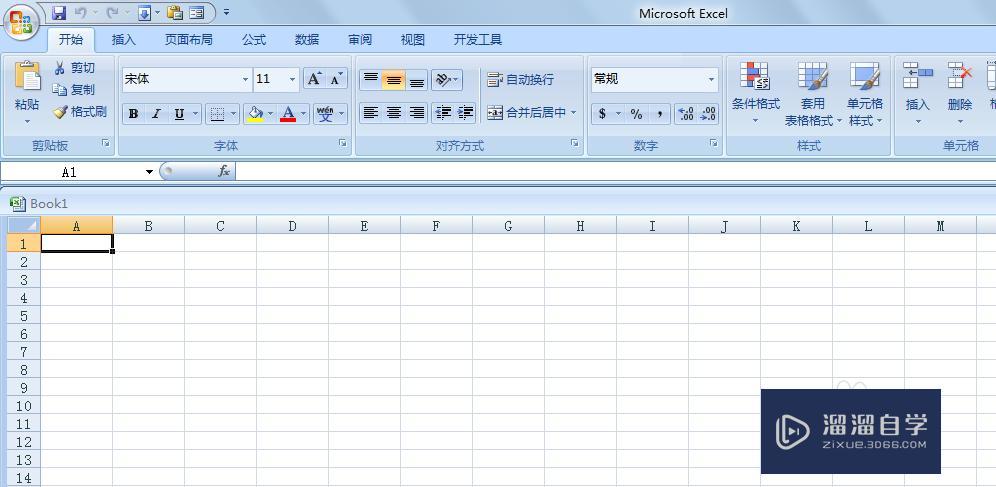Align text to the vertical middle
Viewport: 996px width, 487px height.
click(x=394, y=79)
